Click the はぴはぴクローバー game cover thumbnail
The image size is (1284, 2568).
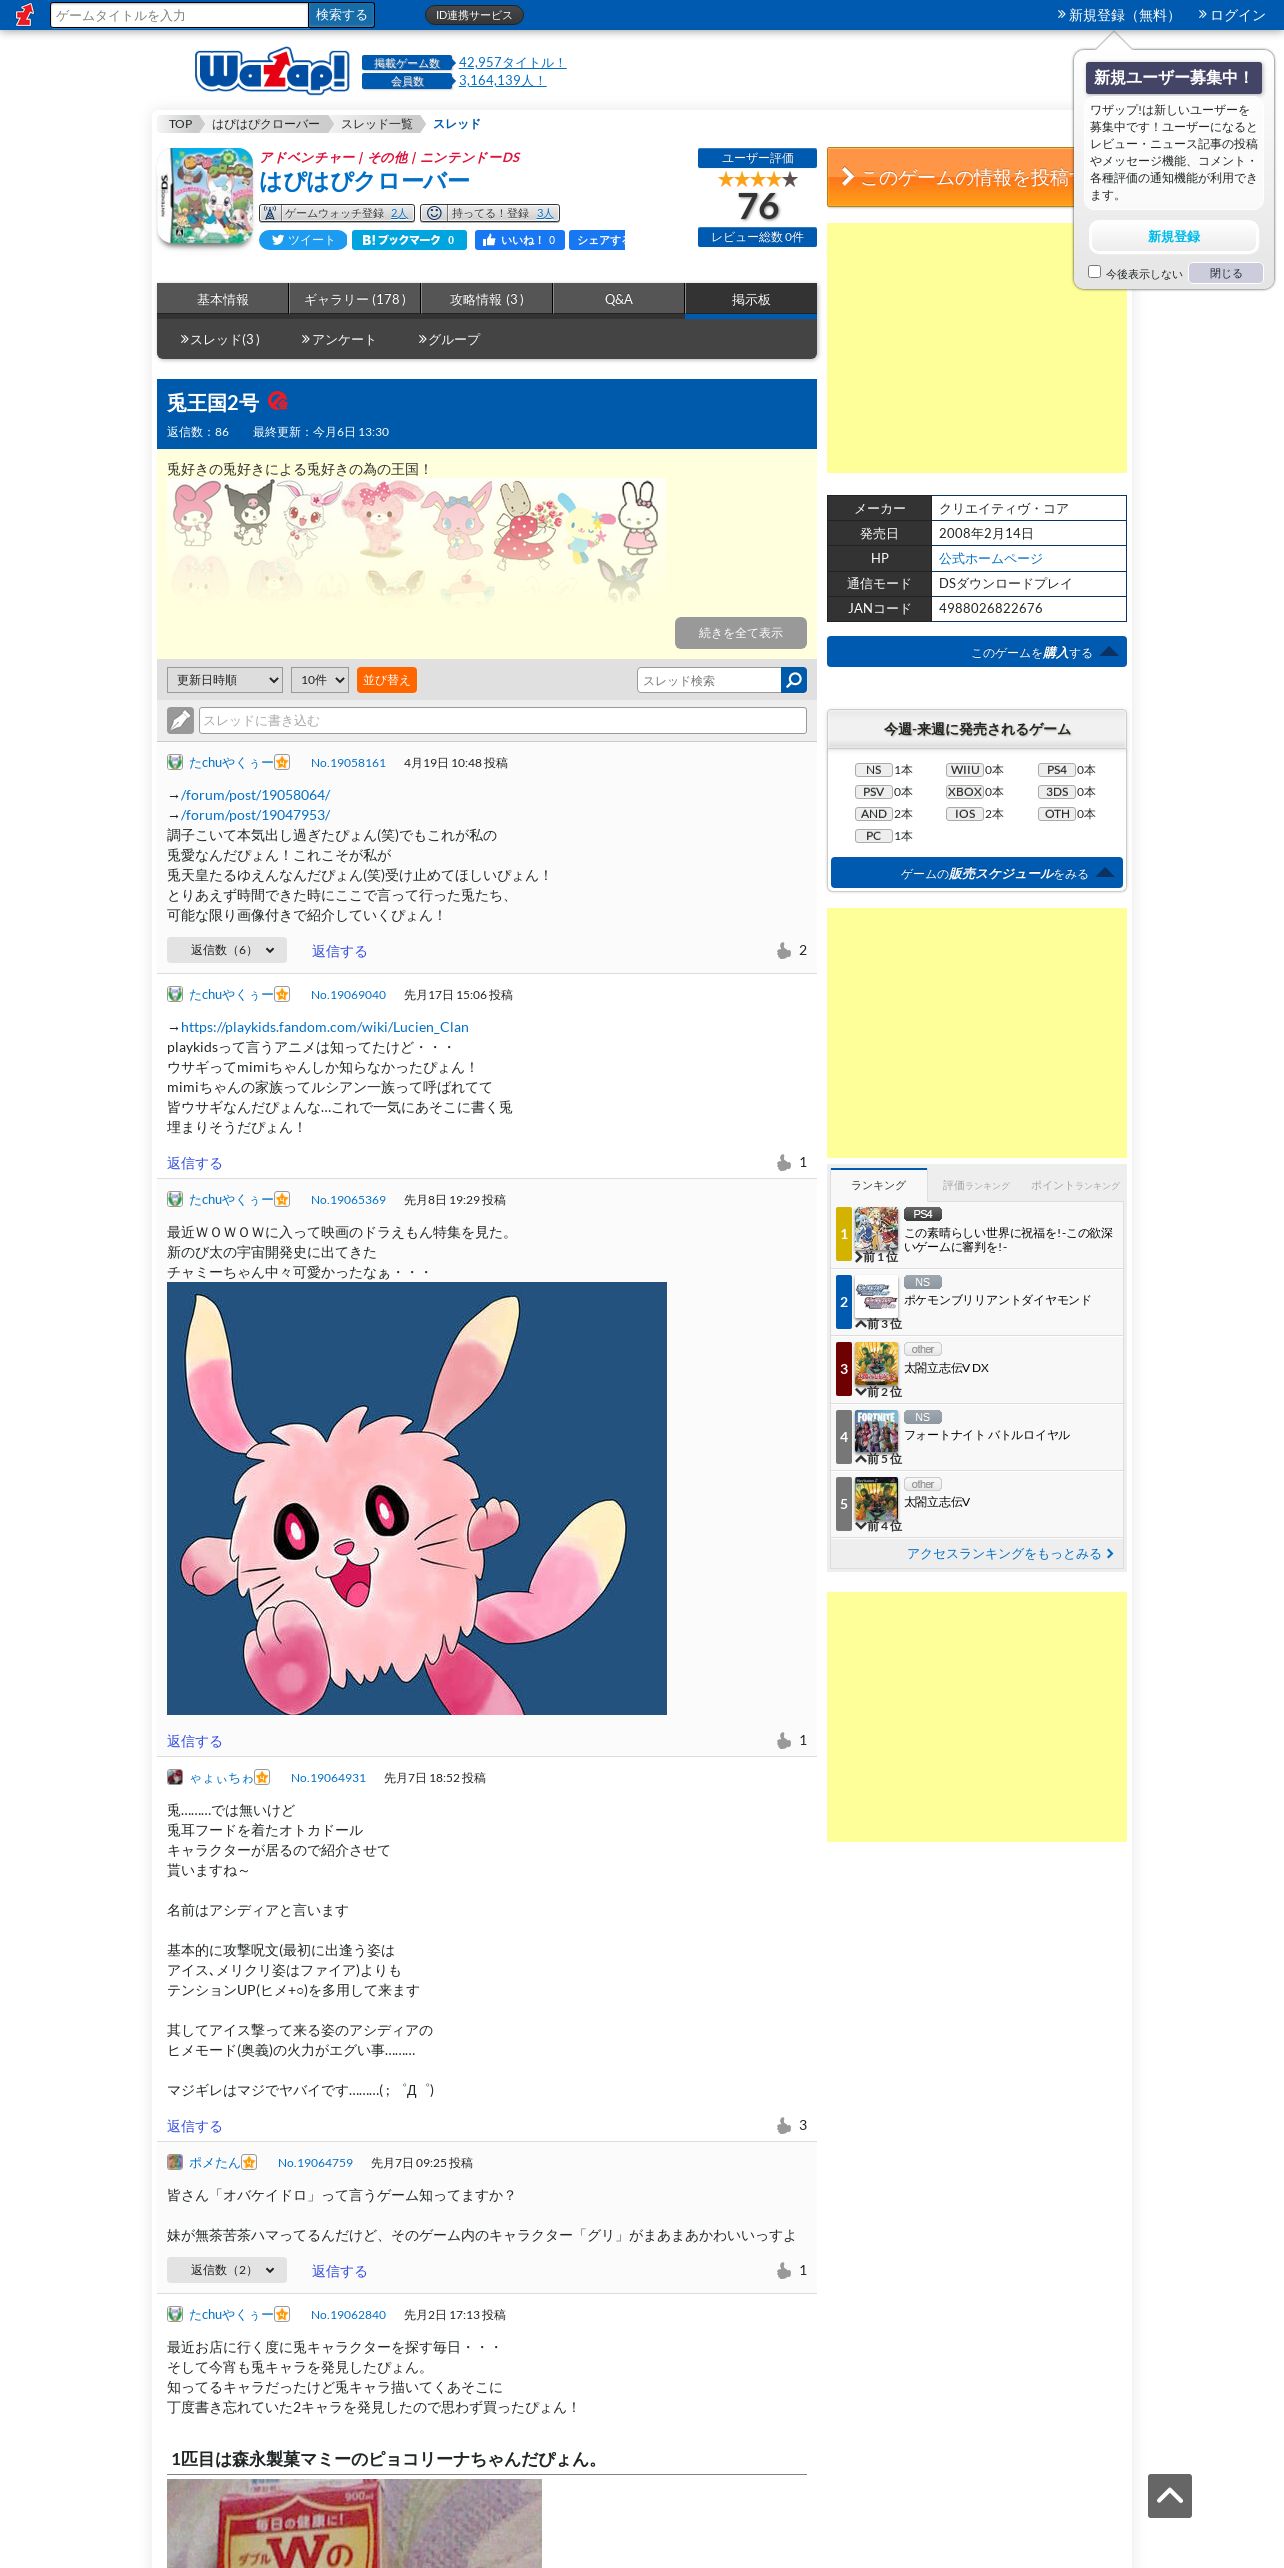(206, 196)
